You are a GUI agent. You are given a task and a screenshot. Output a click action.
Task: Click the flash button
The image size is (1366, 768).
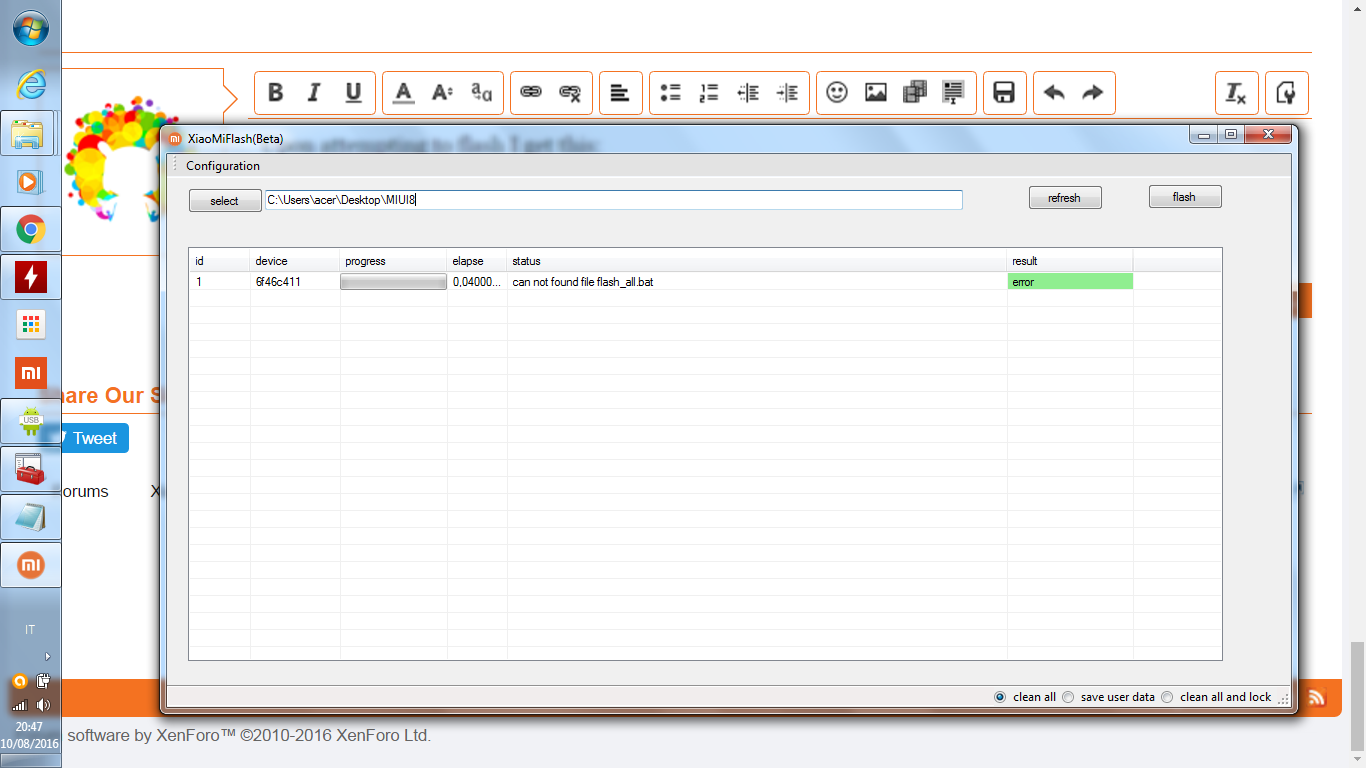tap(1185, 197)
